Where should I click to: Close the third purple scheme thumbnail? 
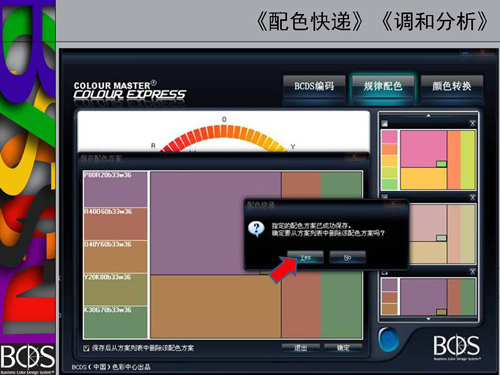(x=472, y=272)
